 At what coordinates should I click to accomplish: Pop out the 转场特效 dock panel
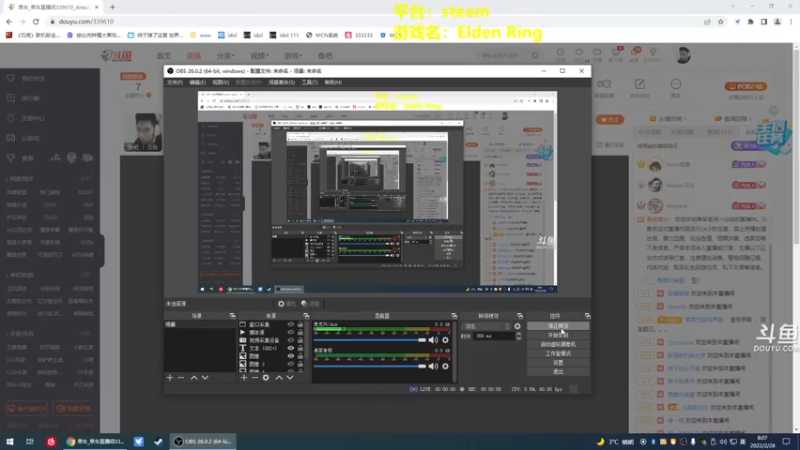(x=520, y=316)
